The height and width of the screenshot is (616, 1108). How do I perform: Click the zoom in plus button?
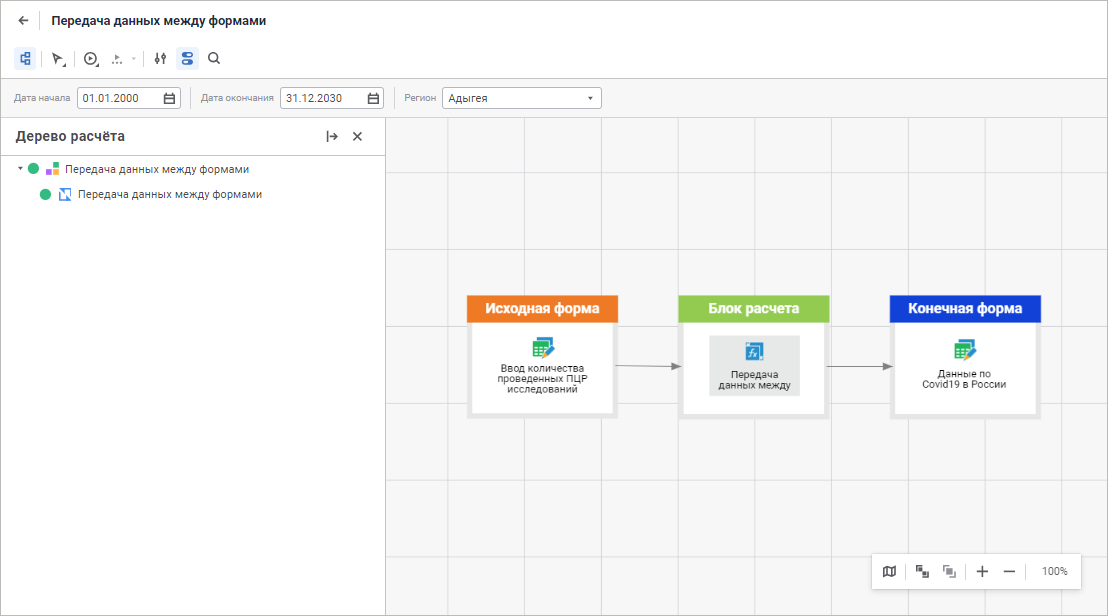coord(982,571)
